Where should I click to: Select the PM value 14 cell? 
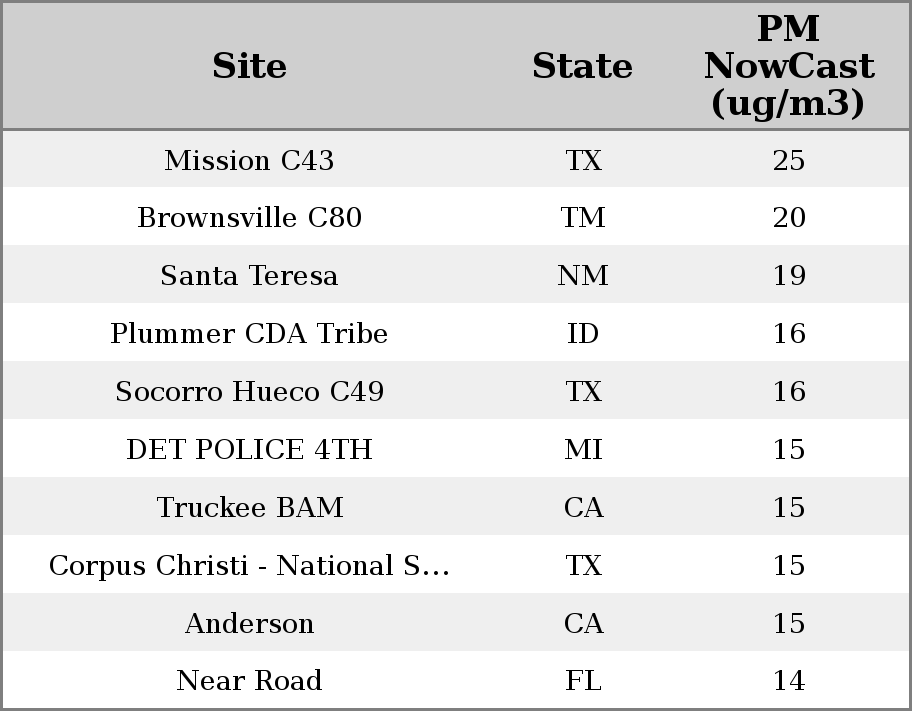click(x=789, y=681)
